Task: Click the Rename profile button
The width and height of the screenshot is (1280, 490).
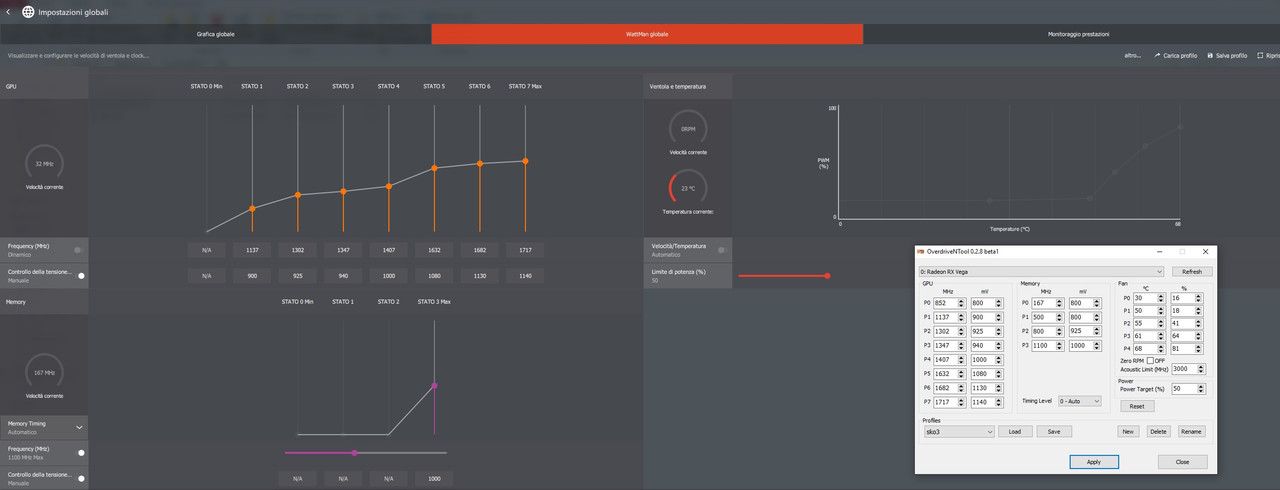Action: tap(1190, 432)
